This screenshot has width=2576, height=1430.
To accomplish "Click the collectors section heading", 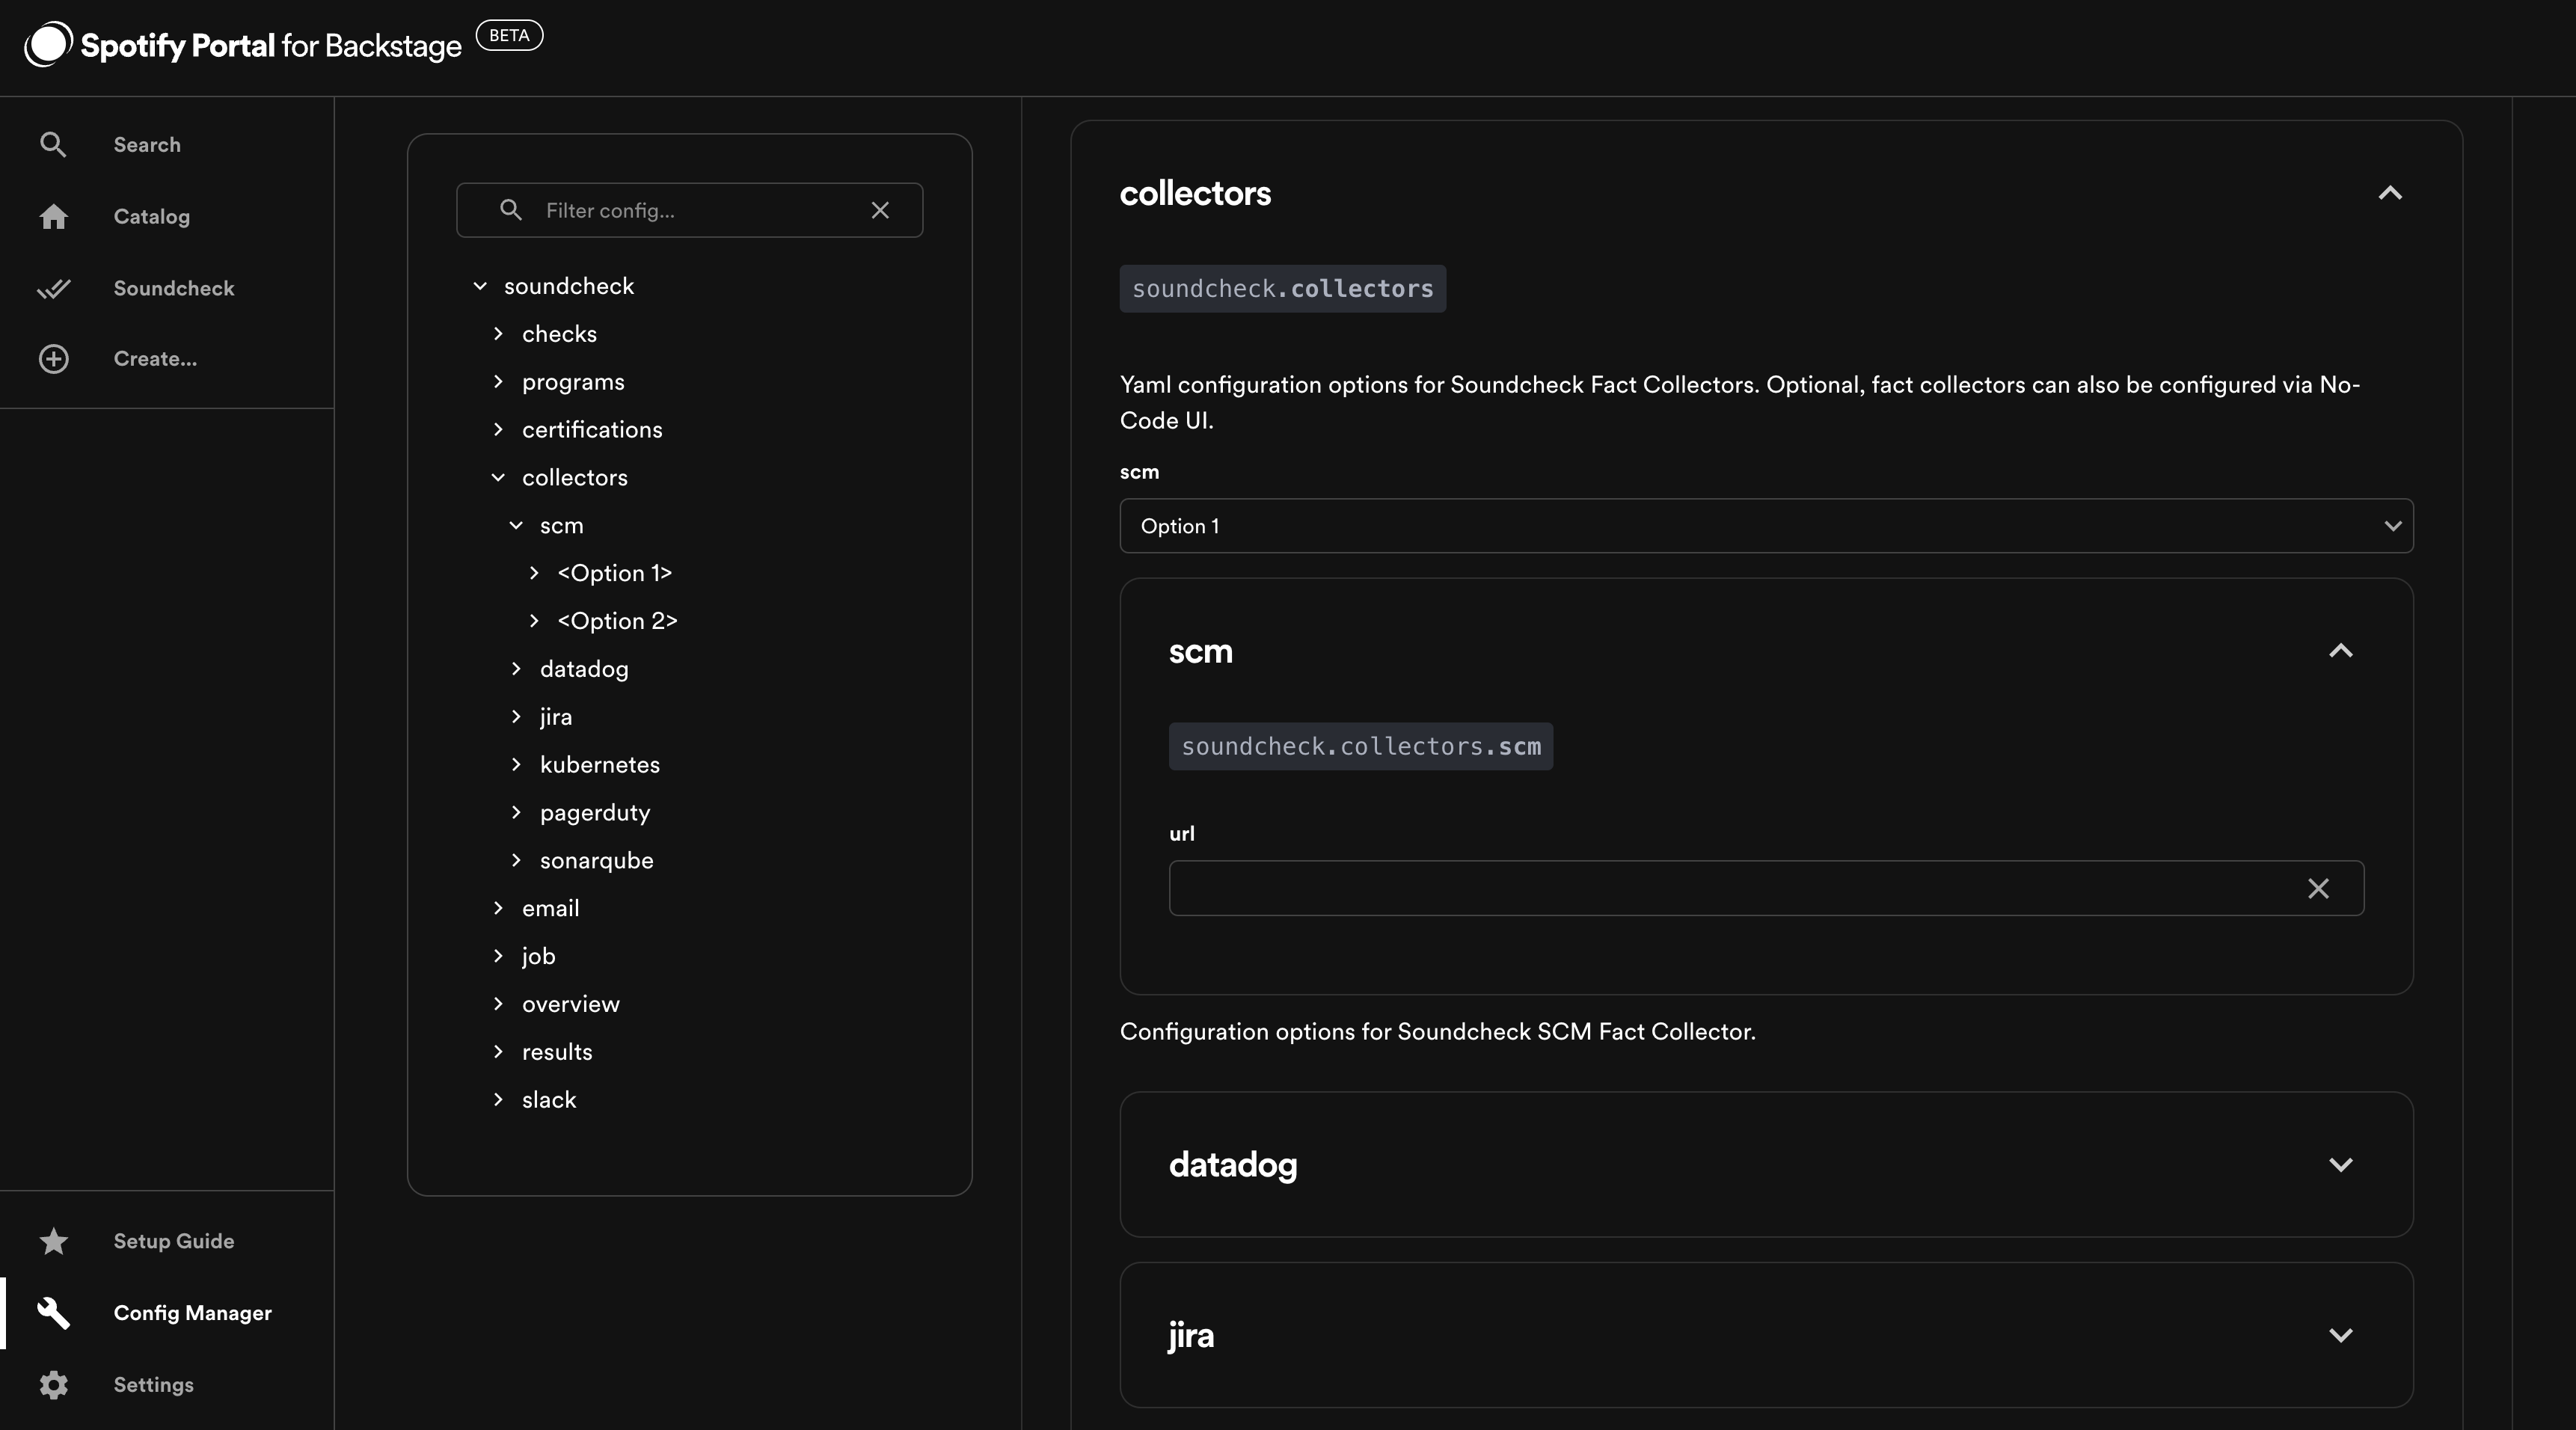I will pyautogui.click(x=1195, y=193).
